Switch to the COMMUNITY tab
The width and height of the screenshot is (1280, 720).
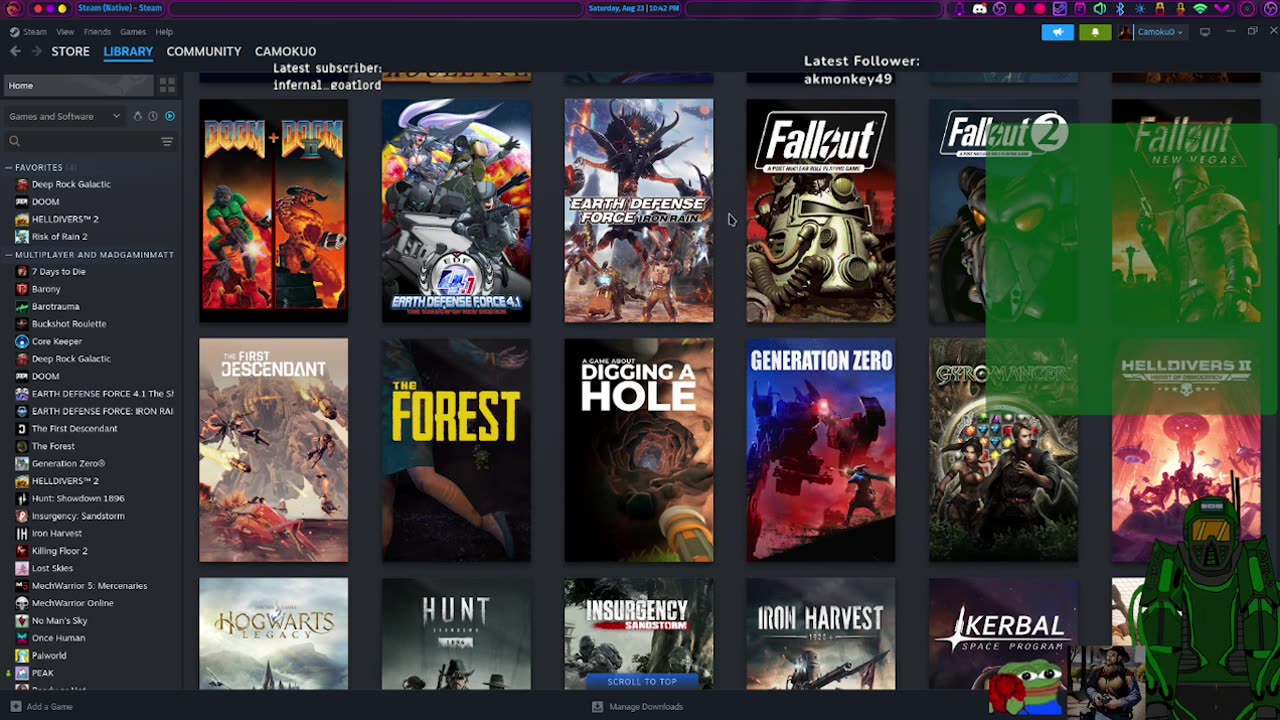(204, 51)
